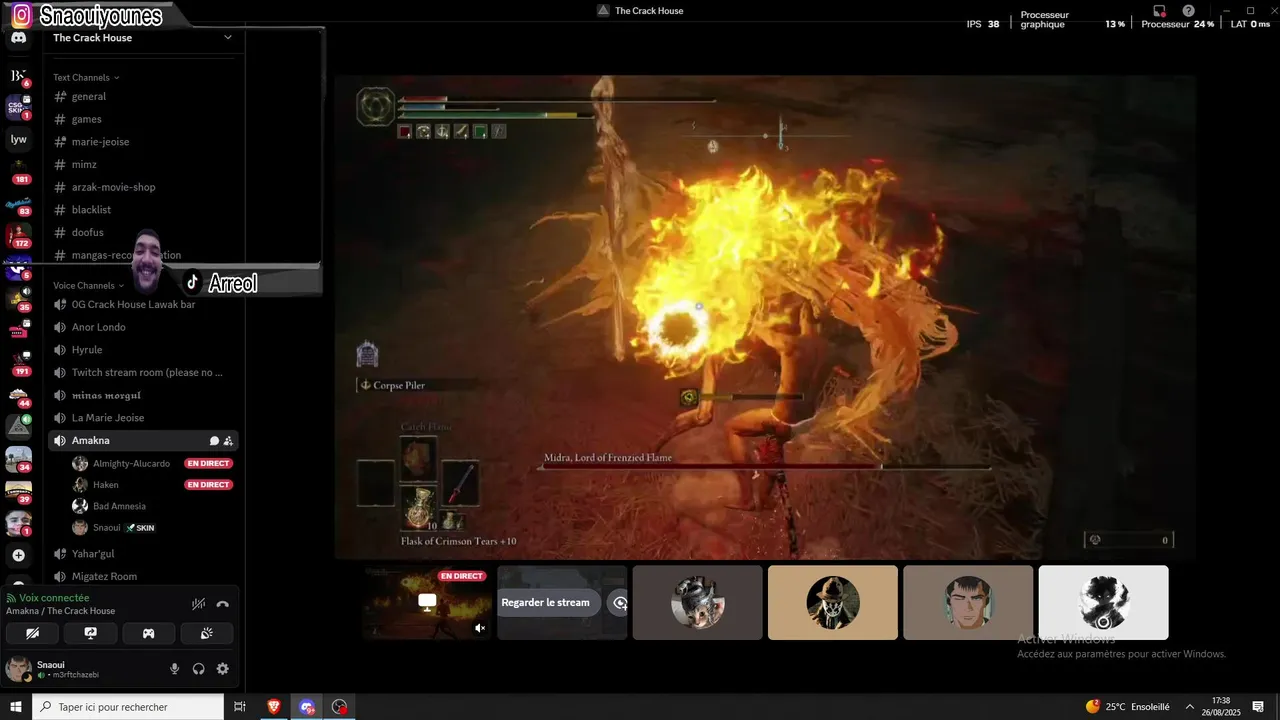Open server icon with 83 badge
Viewport: 1280px width, 720px height.
pyautogui.click(x=18, y=203)
